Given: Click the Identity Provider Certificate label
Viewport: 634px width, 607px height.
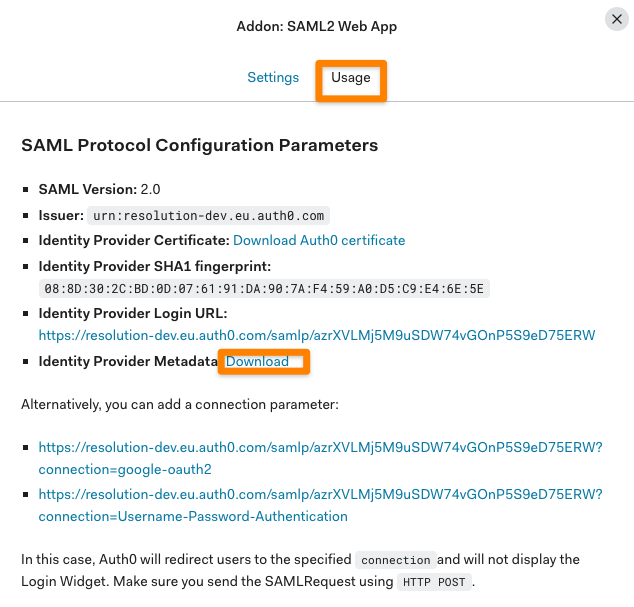Looking at the screenshot, I should [134, 240].
